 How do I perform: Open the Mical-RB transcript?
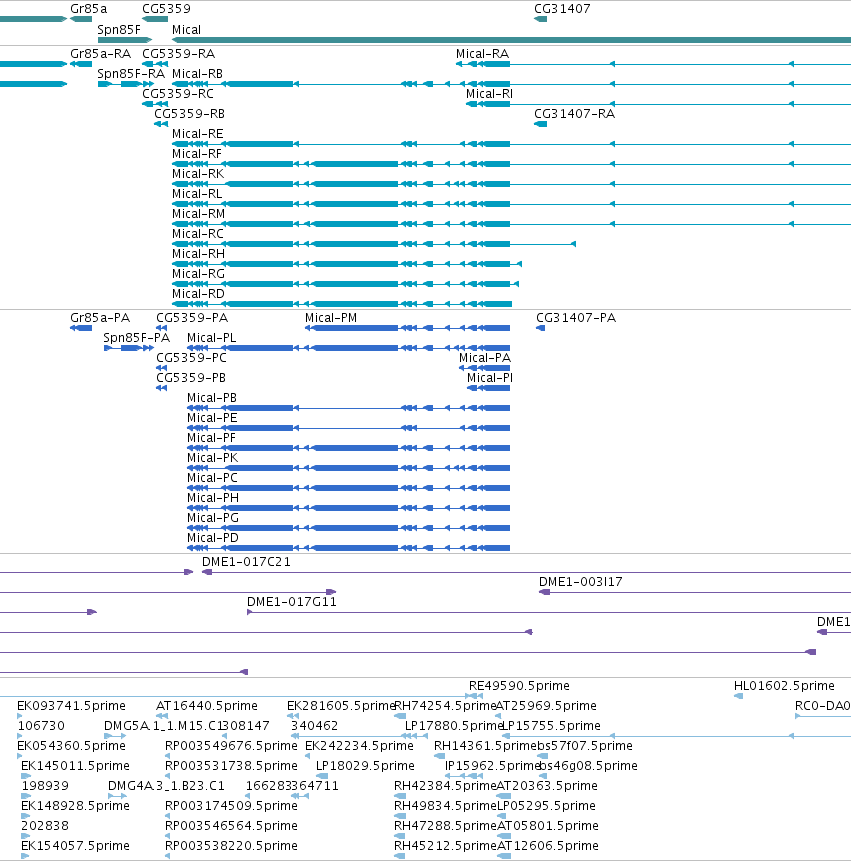197,74
